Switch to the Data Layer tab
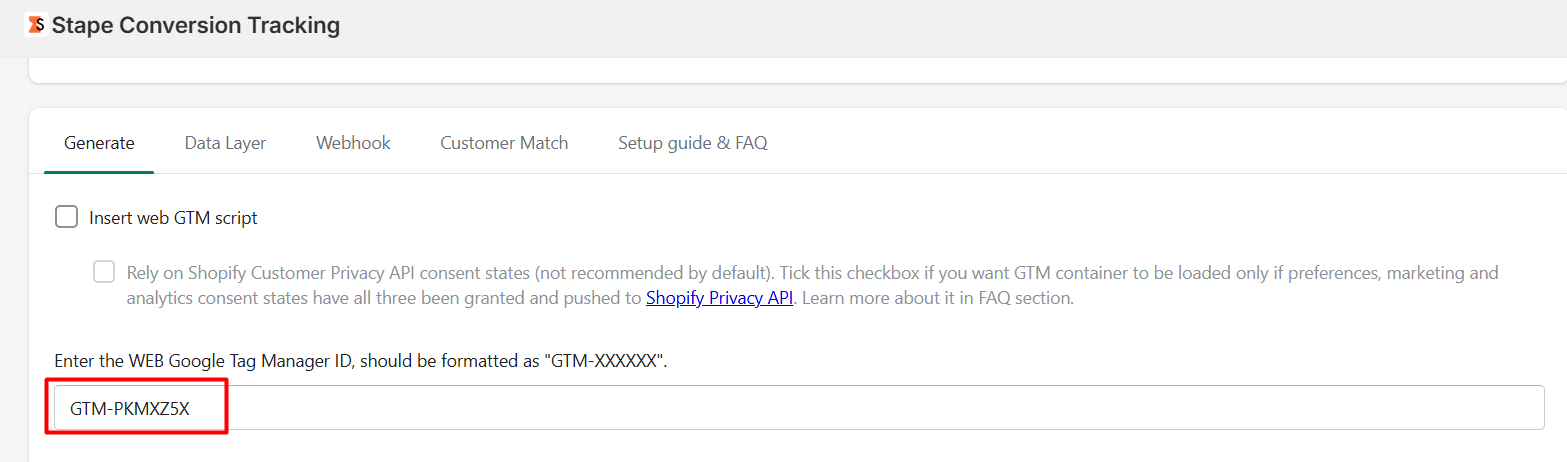 point(225,143)
